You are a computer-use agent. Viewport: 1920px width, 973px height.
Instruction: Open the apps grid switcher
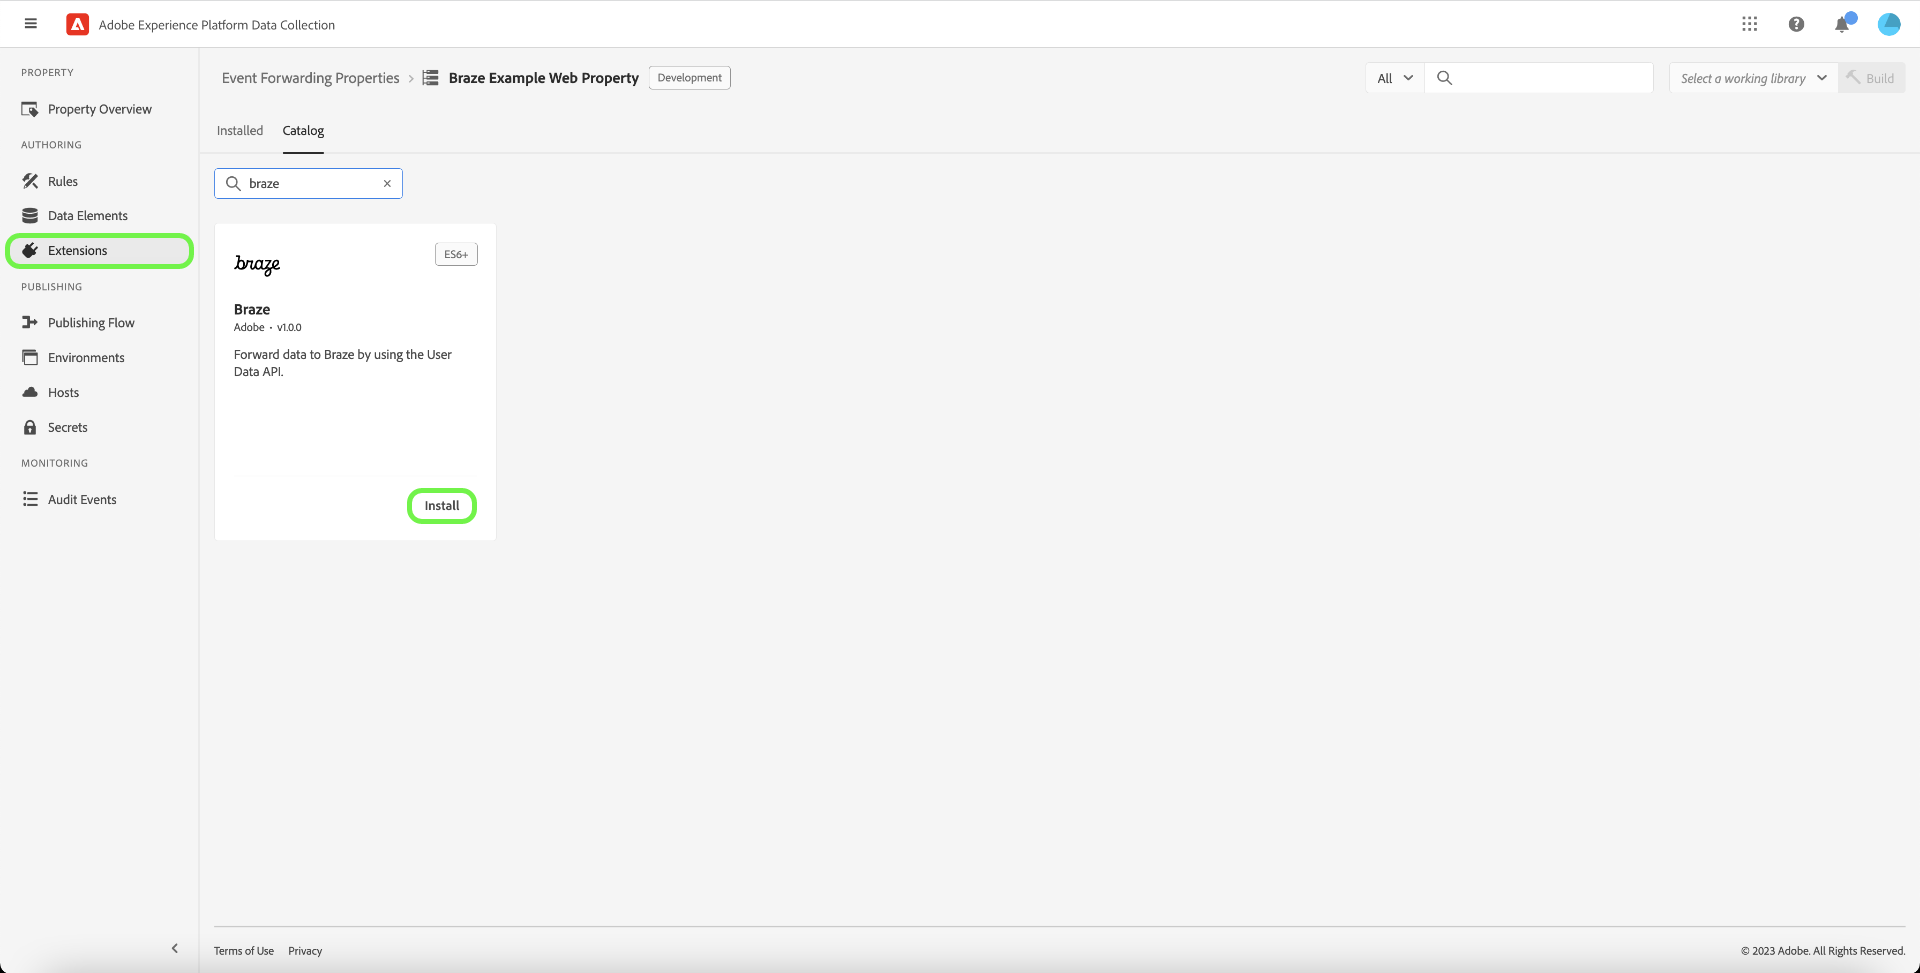(1749, 24)
